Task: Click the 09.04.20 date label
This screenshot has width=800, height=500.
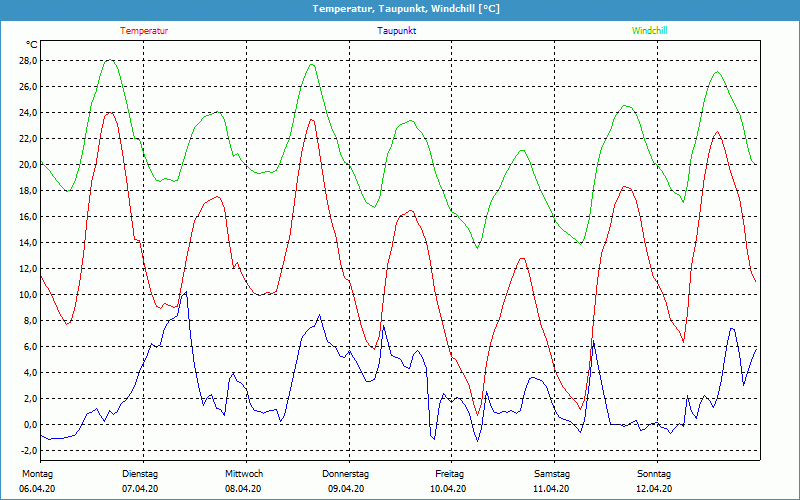Action: (x=346, y=489)
